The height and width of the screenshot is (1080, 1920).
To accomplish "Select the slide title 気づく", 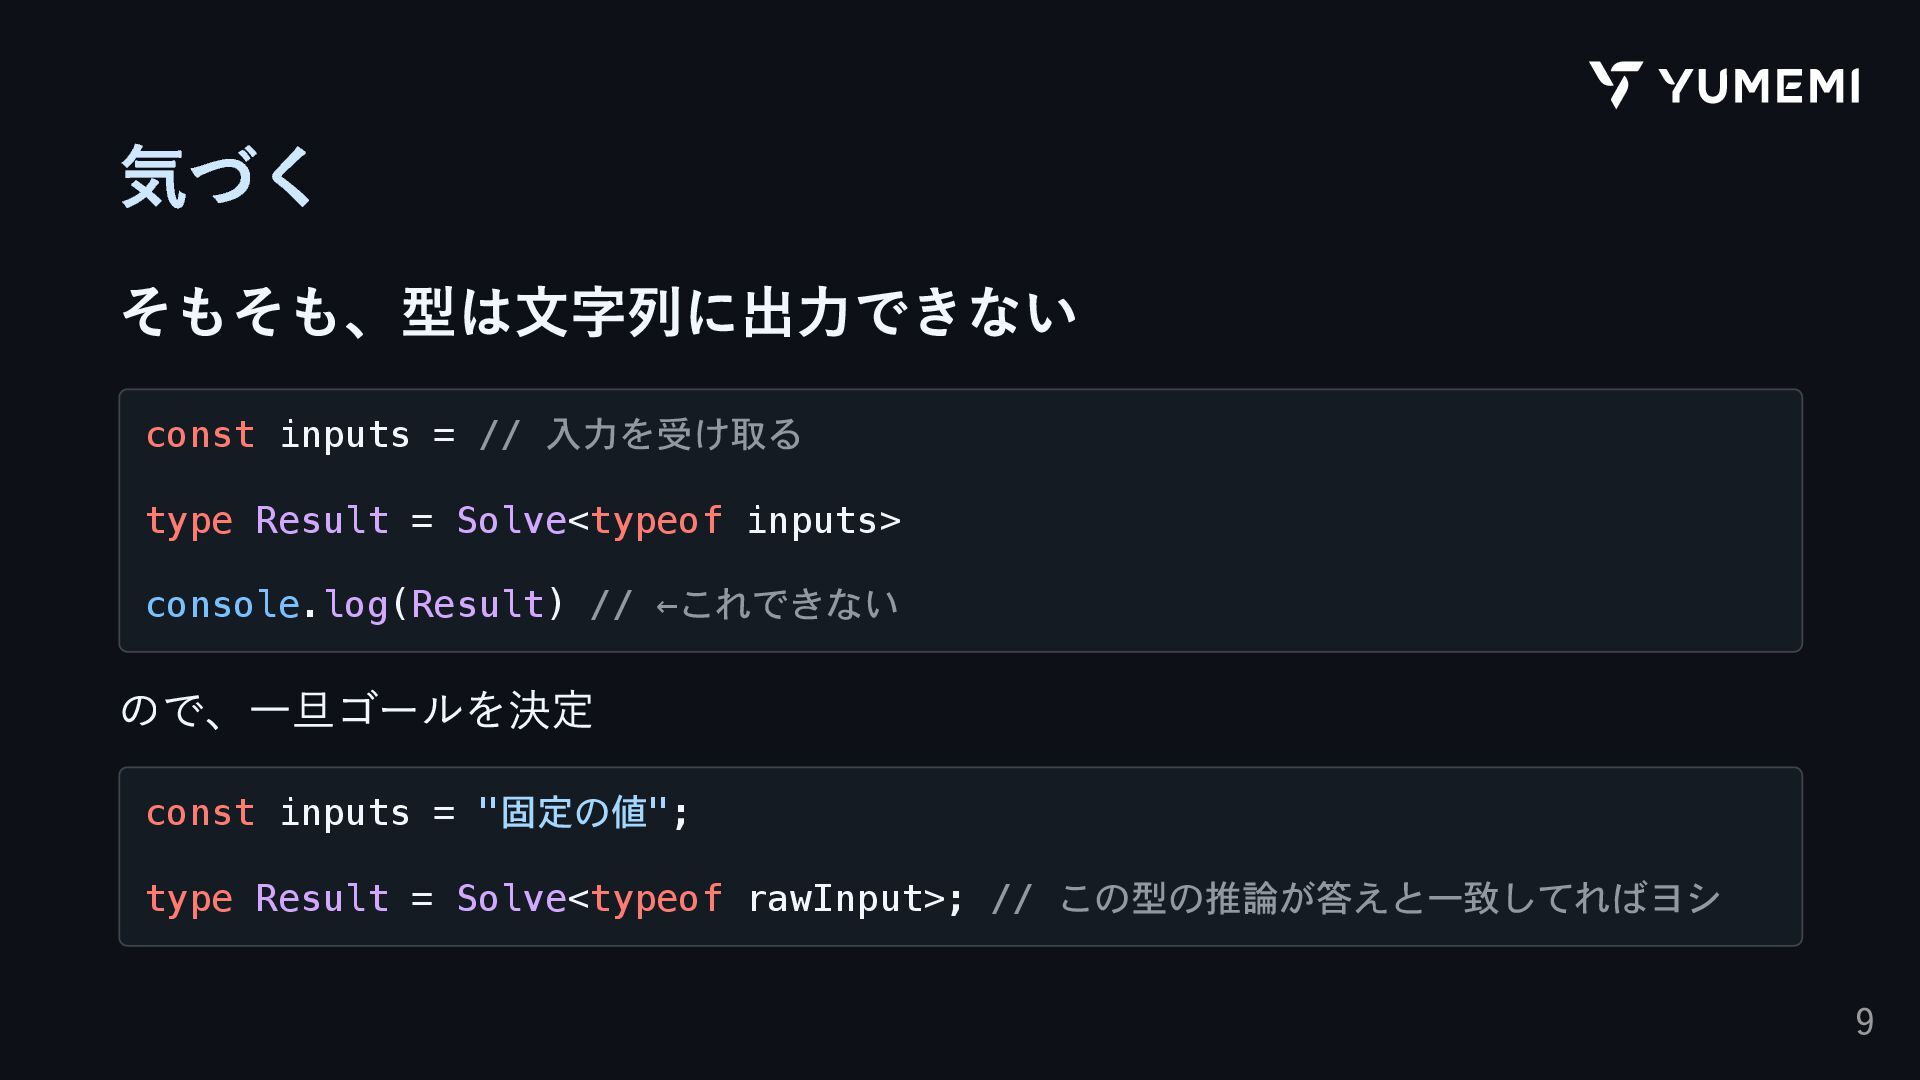I will pos(217,176).
